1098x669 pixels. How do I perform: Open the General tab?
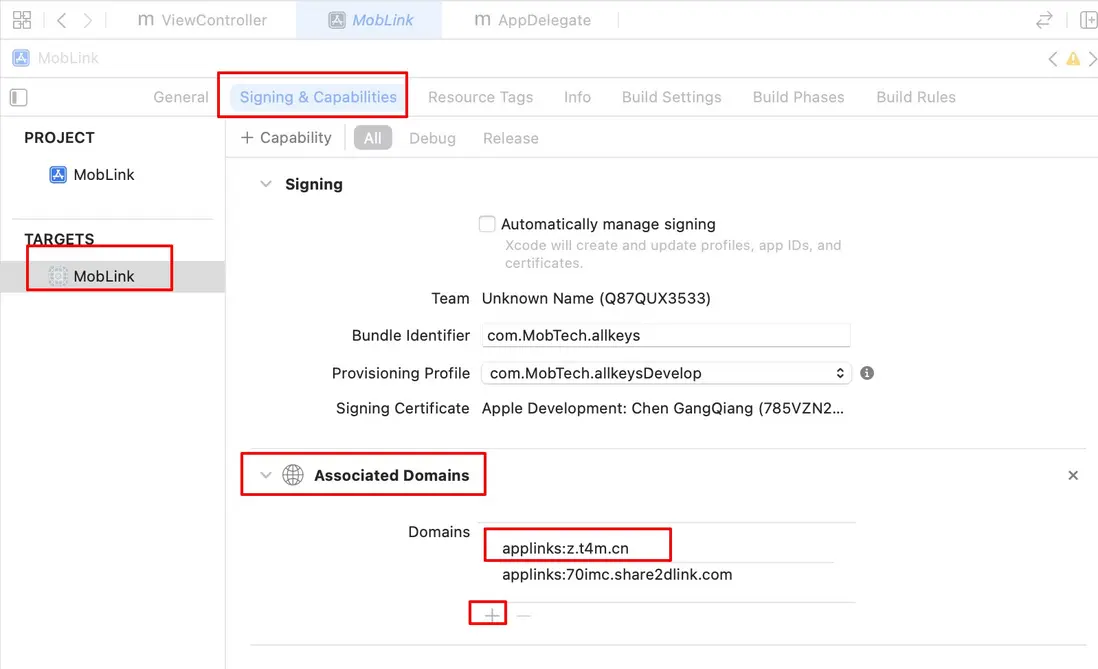pyautogui.click(x=181, y=97)
